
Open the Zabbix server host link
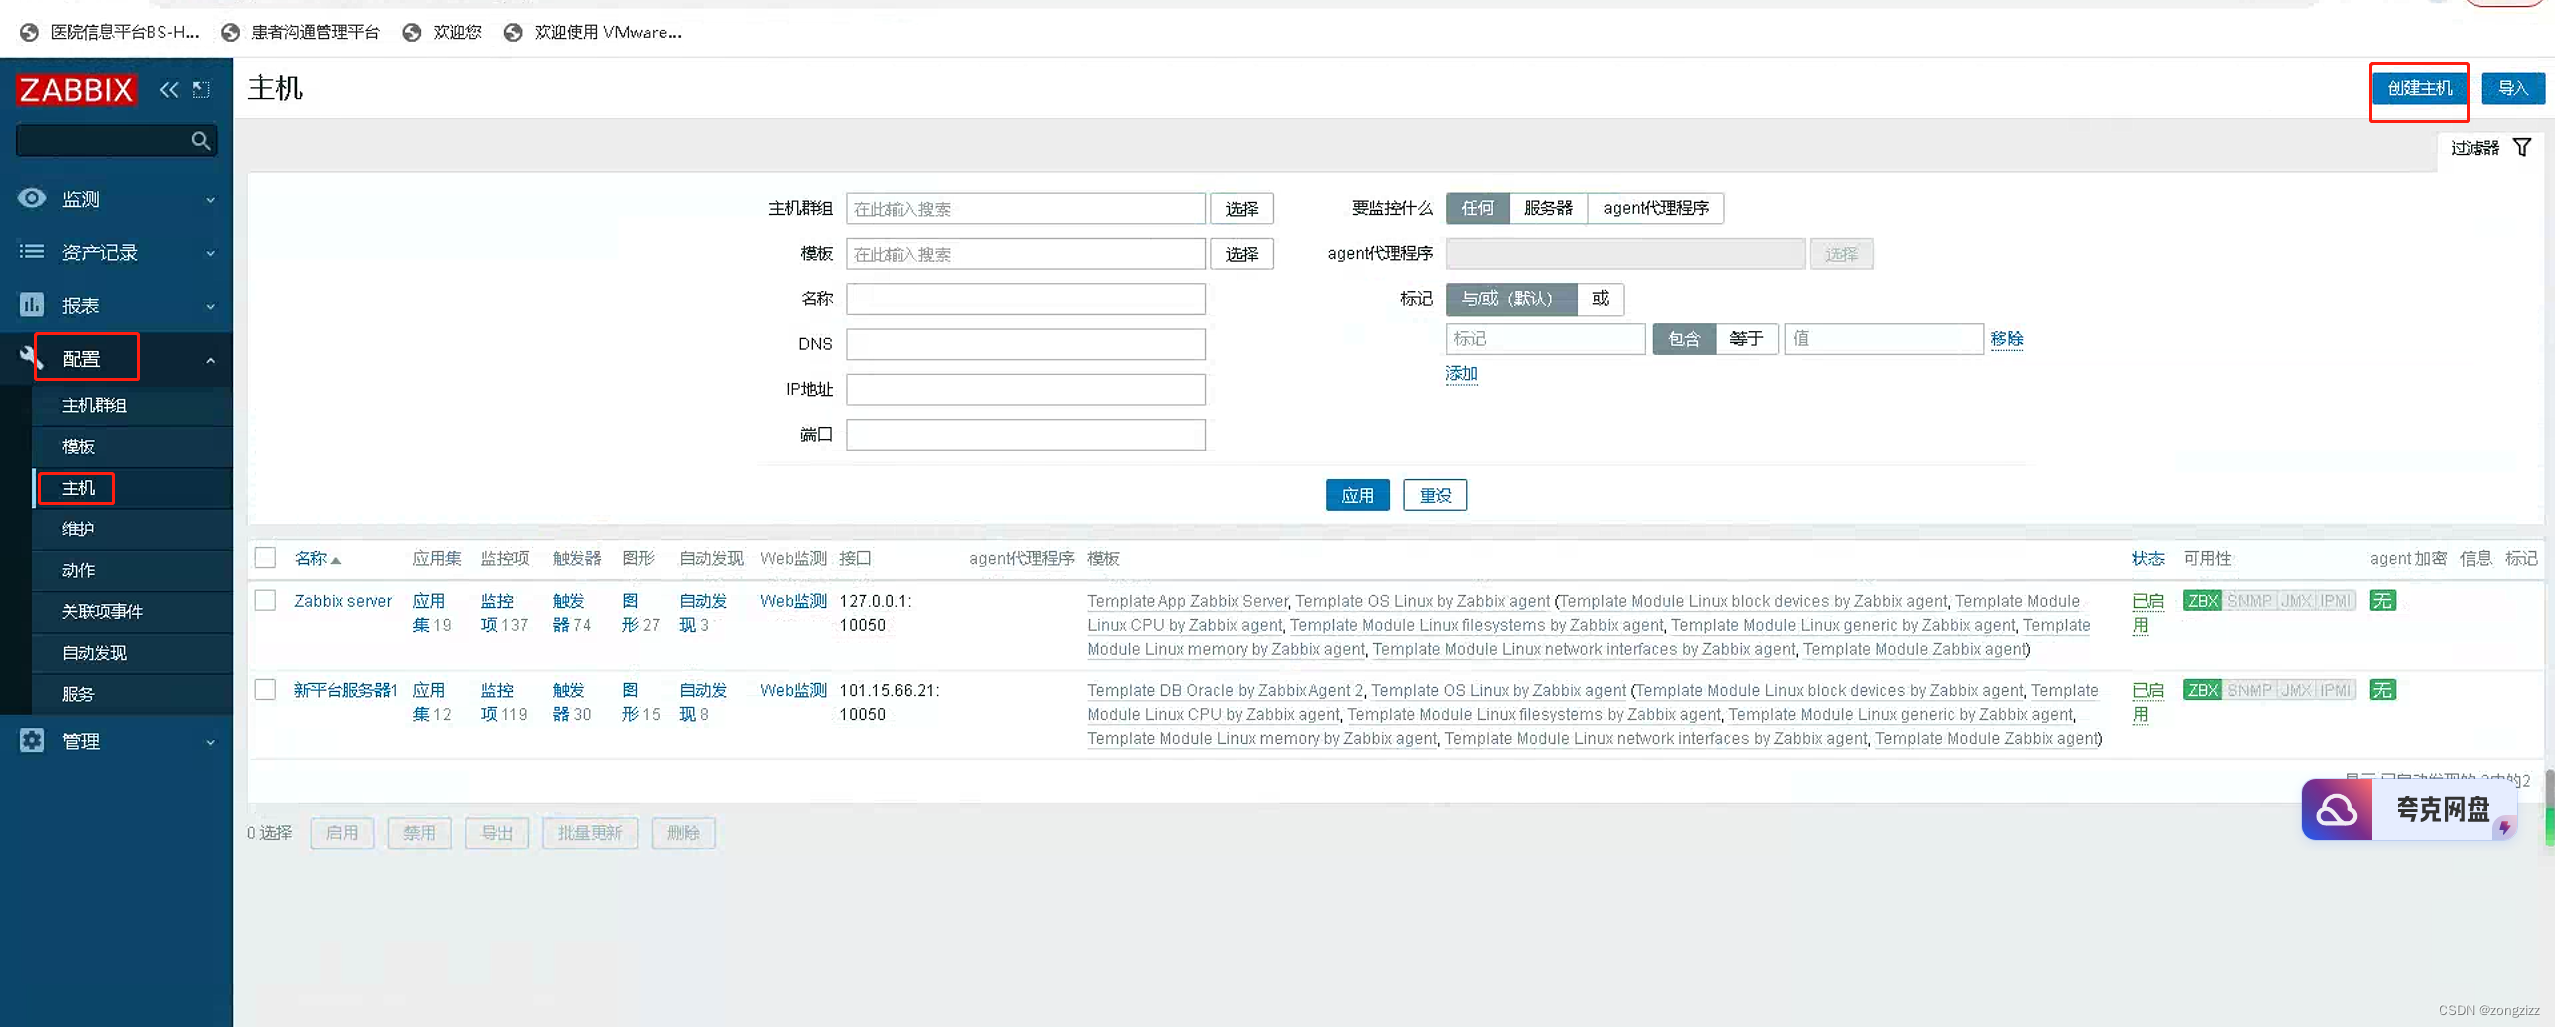342,601
